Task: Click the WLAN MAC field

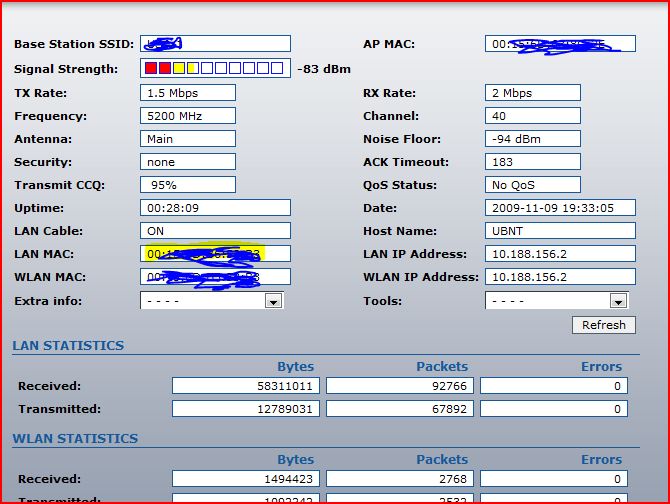Action: pyautogui.click(x=215, y=277)
